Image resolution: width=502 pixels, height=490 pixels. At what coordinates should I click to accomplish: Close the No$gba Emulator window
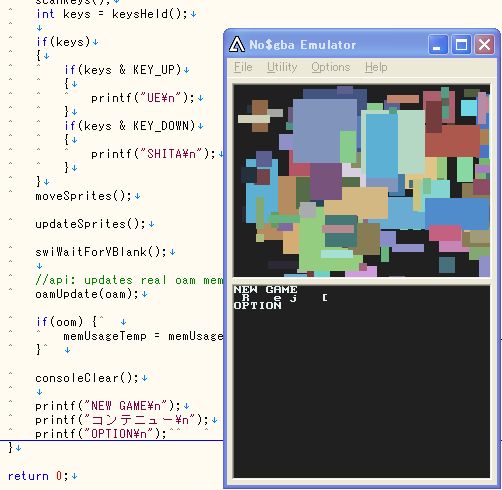click(484, 44)
